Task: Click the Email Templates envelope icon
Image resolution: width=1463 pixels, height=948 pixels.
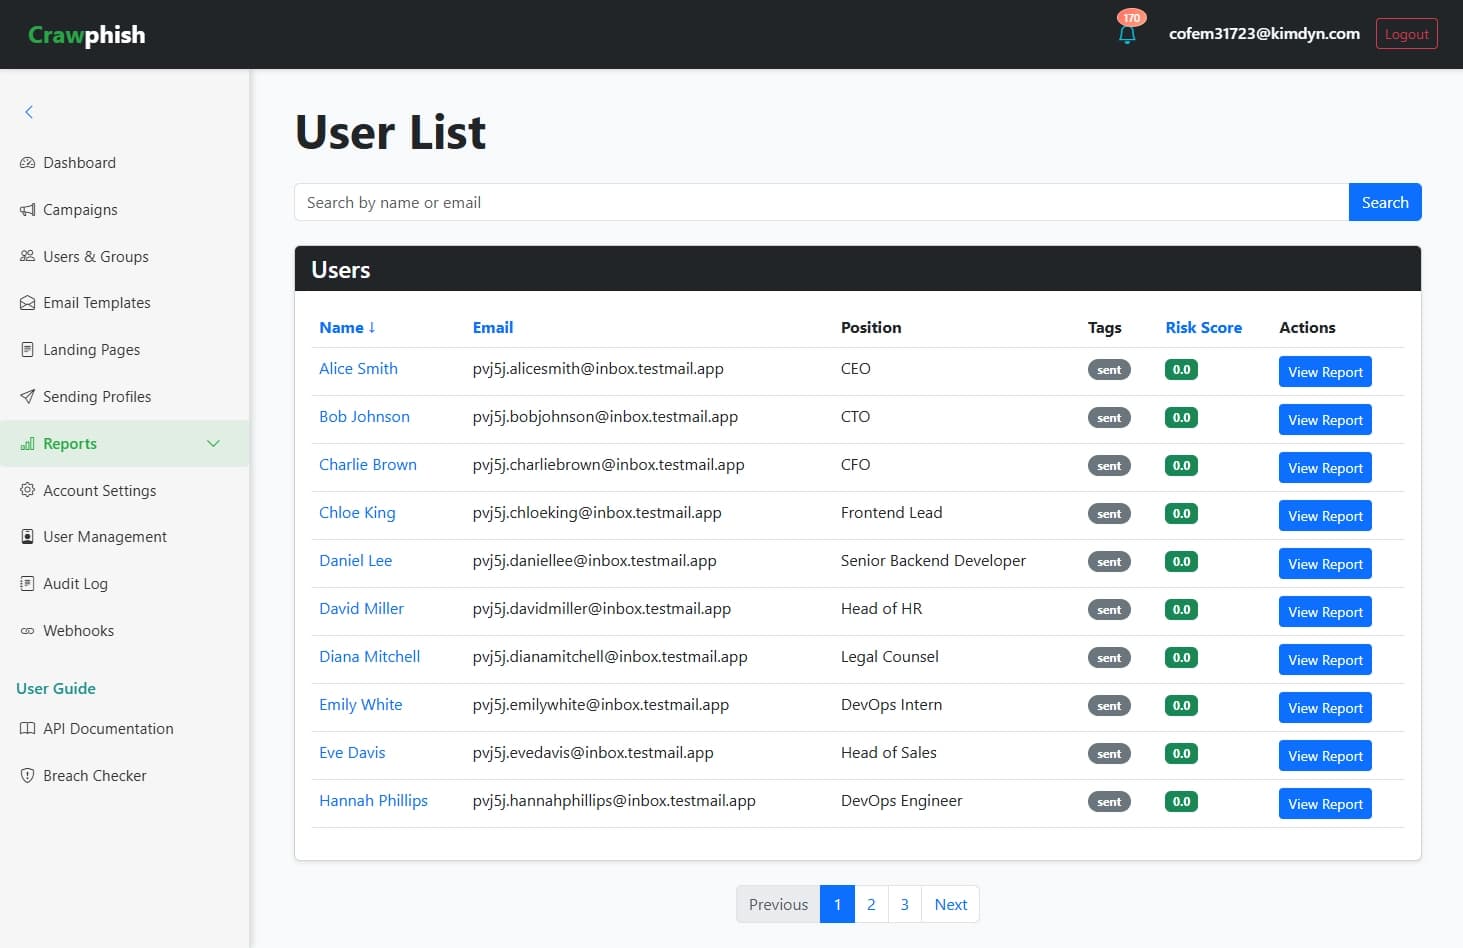Action: pos(25,302)
